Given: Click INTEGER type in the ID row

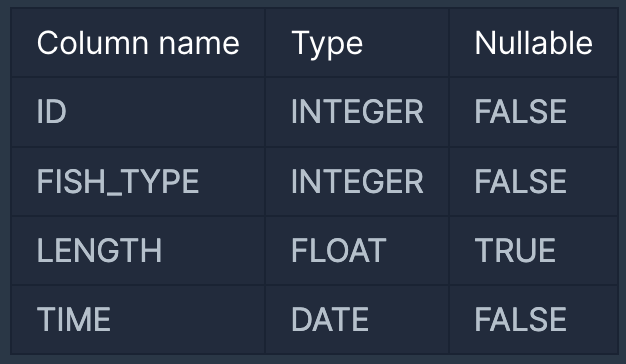Looking at the screenshot, I should pos(357,112).
